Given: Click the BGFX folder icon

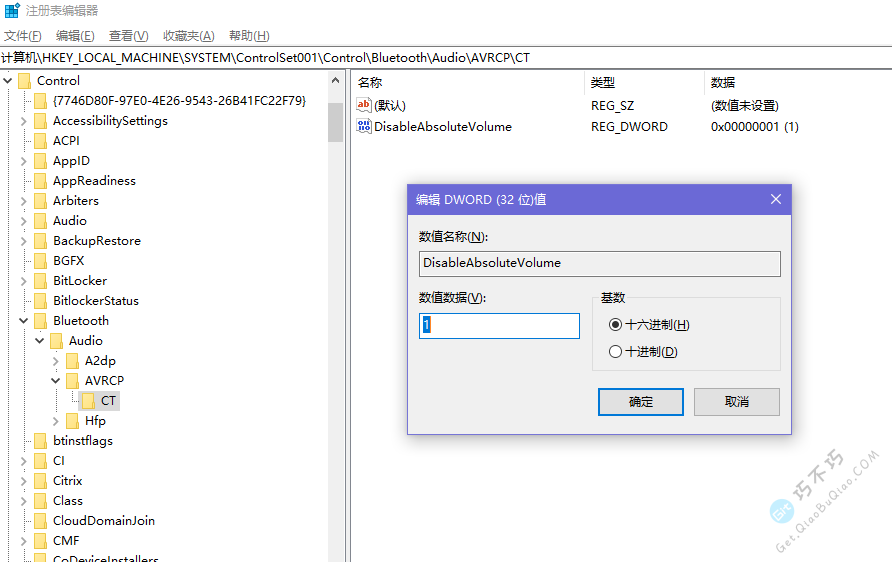Looking at the screenshot, I should point(40,261).
